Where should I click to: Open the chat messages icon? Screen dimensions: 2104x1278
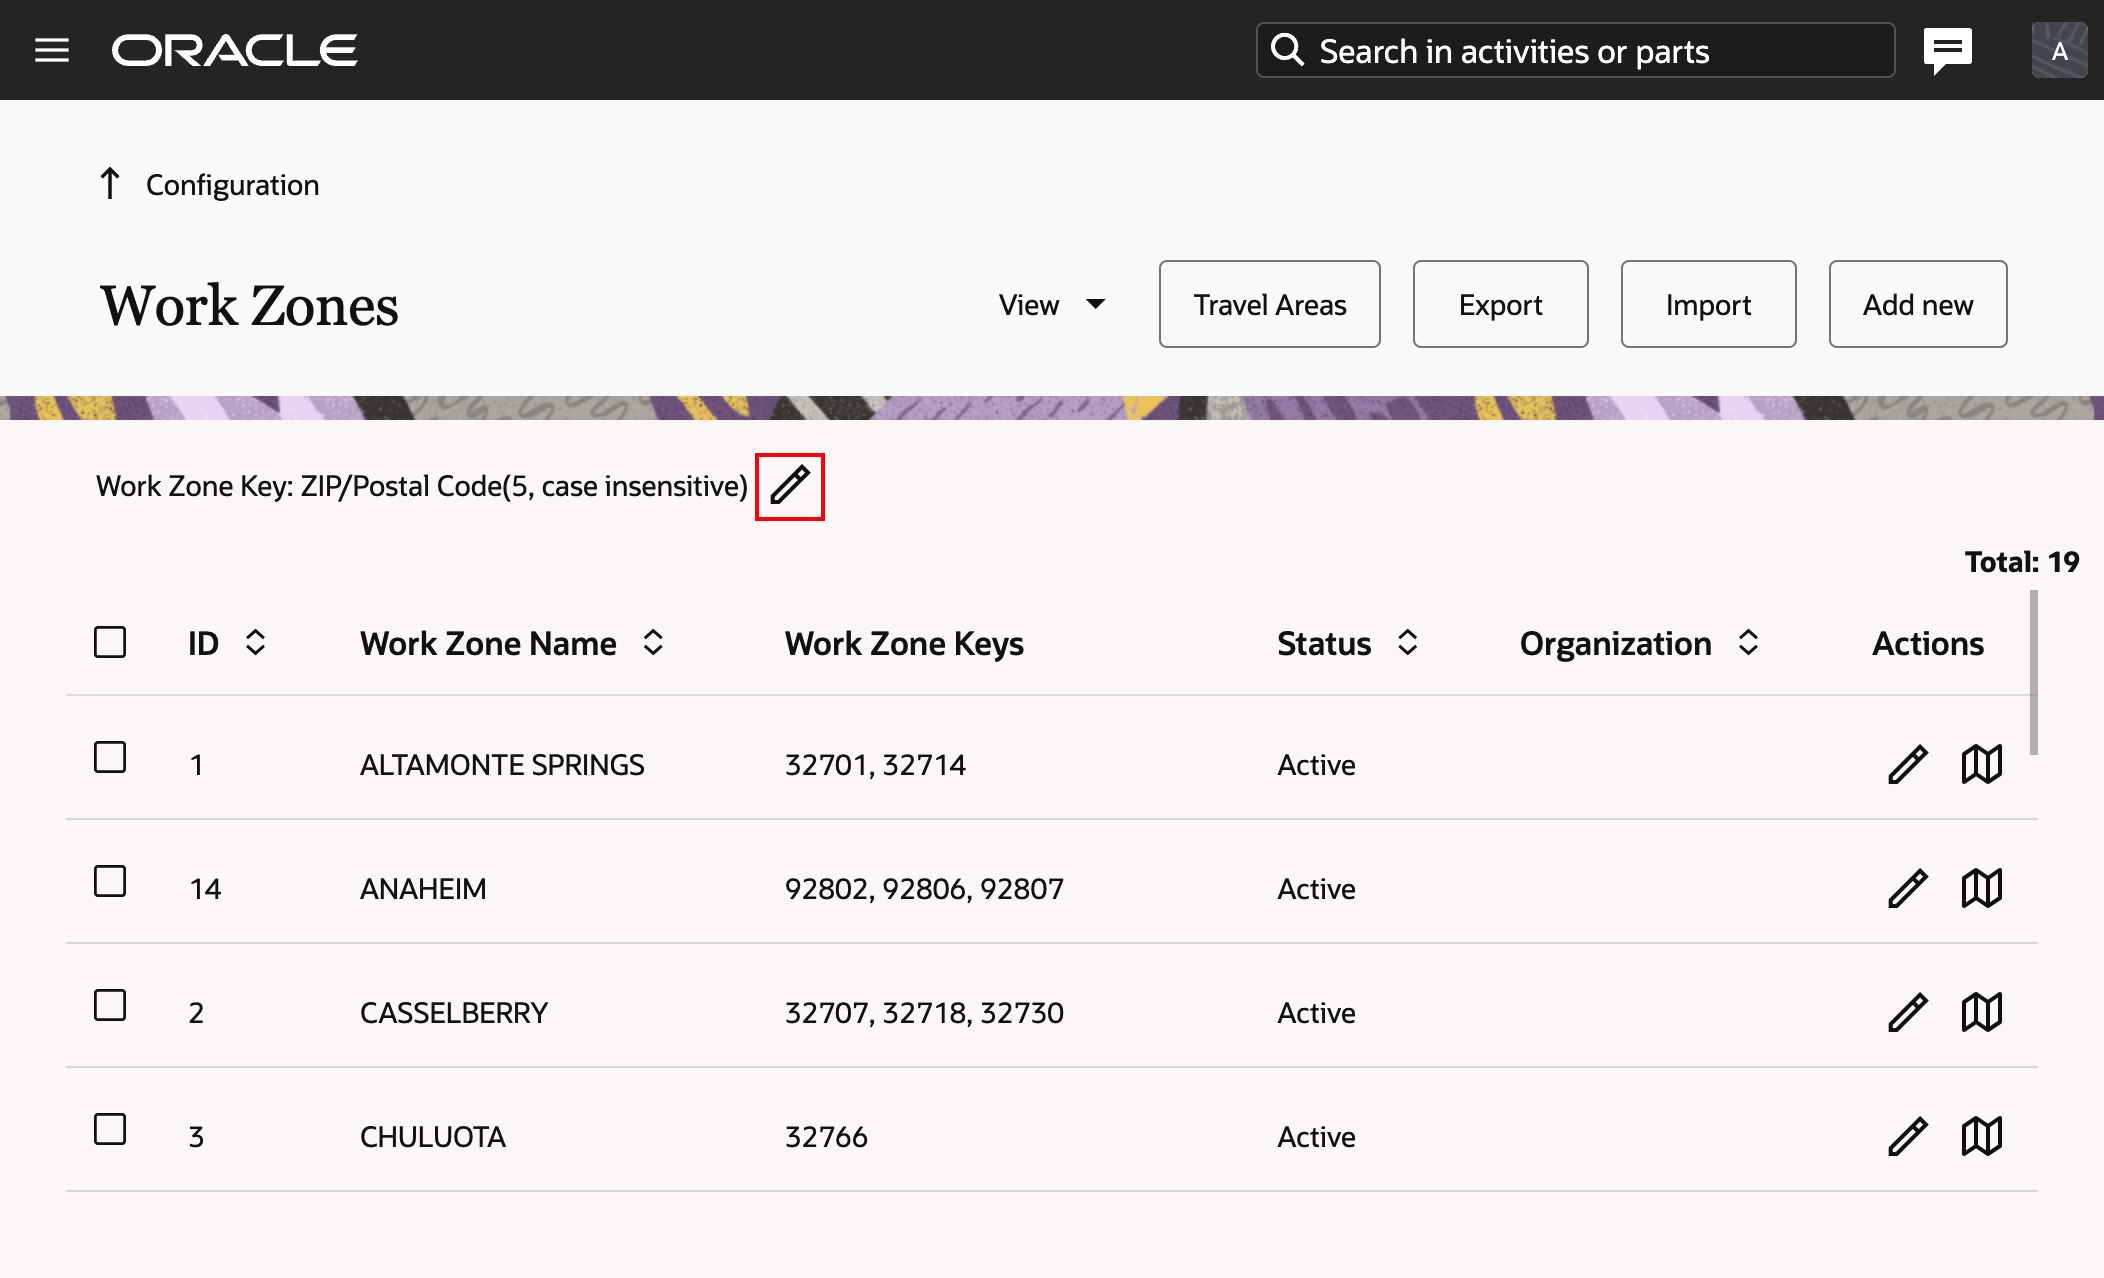click(x=1947, y=50)
